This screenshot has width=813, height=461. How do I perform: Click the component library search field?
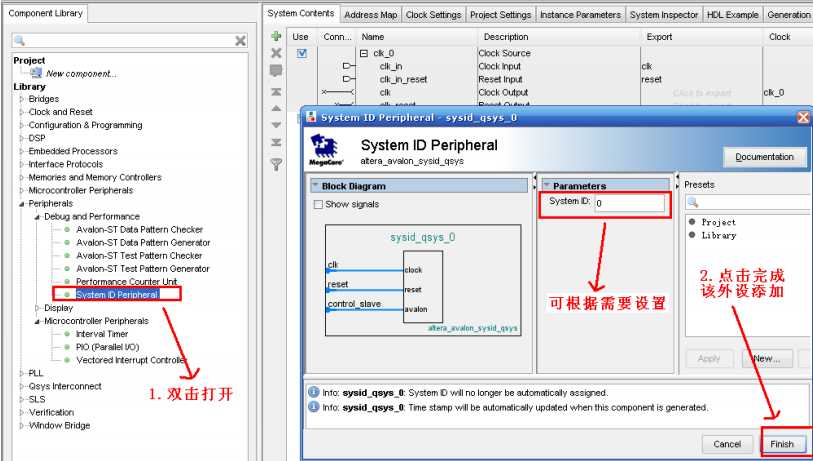(x=130, y=40)
